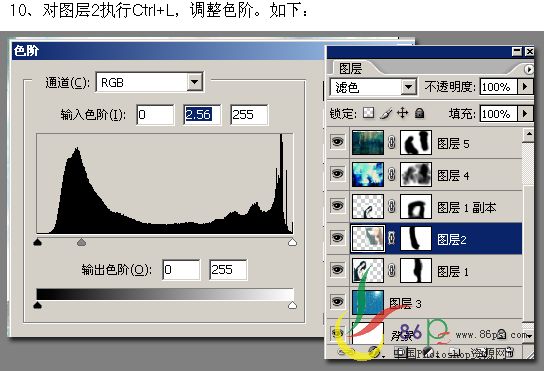
Task: Click 填充 100% value field
Action: click(499, 114)
